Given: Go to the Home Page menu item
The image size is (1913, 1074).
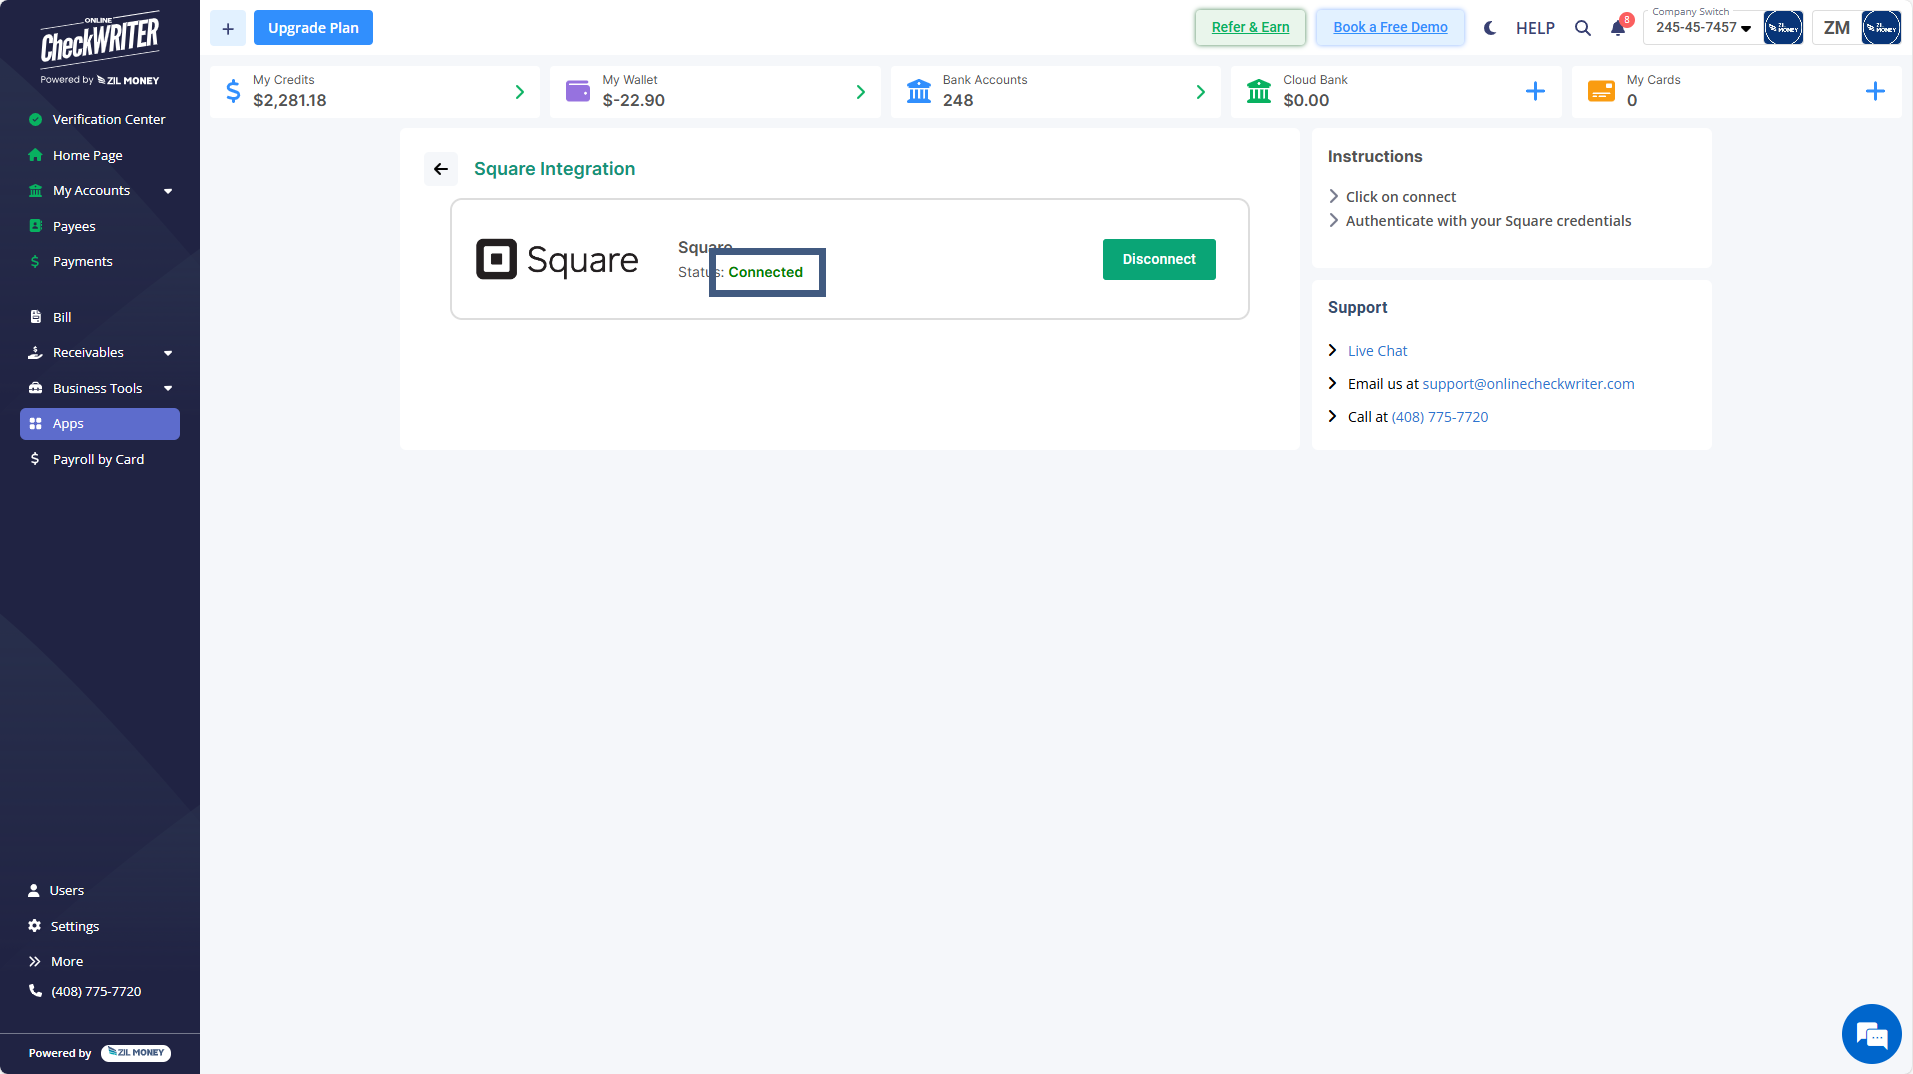Looking at the screenshot, I should tap(87, 155).
